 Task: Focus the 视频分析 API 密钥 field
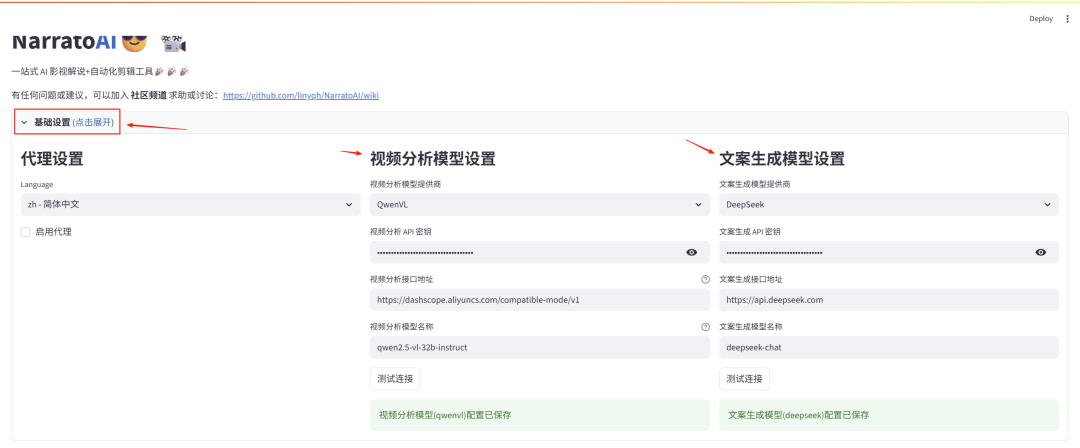pyautogui.click(x=527, y=252)
